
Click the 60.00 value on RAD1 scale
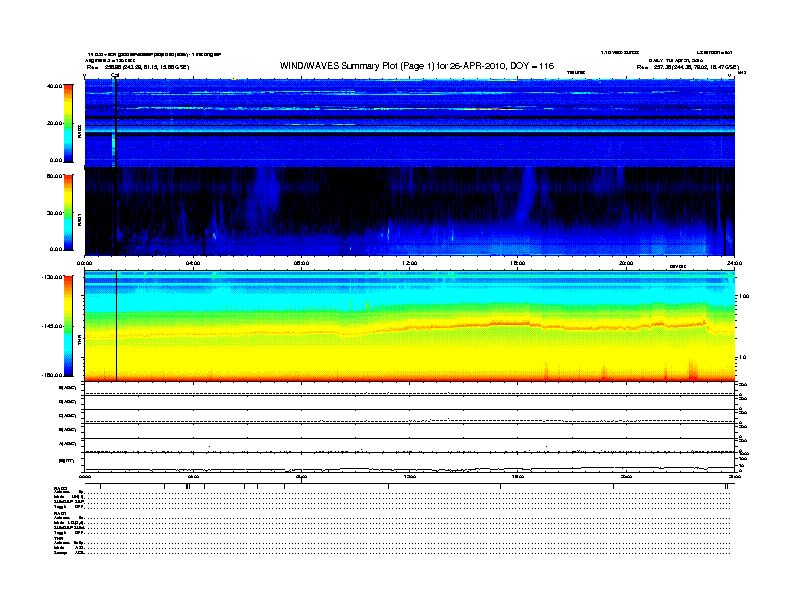tap(55, 176)
